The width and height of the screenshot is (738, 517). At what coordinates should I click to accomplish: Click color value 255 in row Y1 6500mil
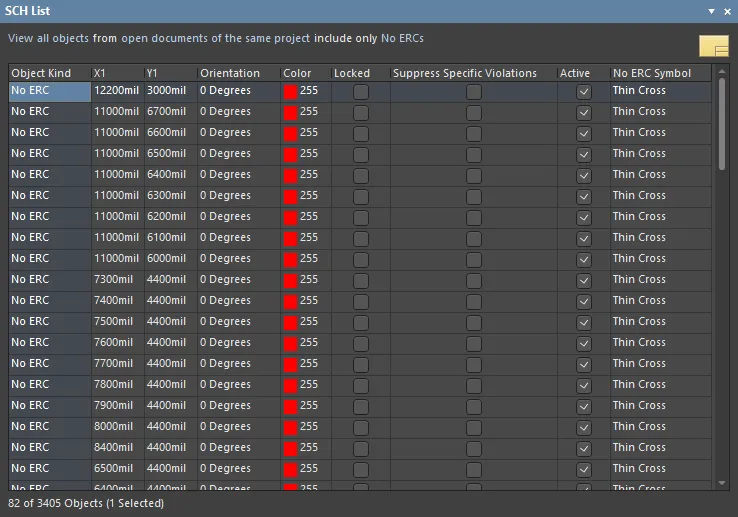(309, 153)
